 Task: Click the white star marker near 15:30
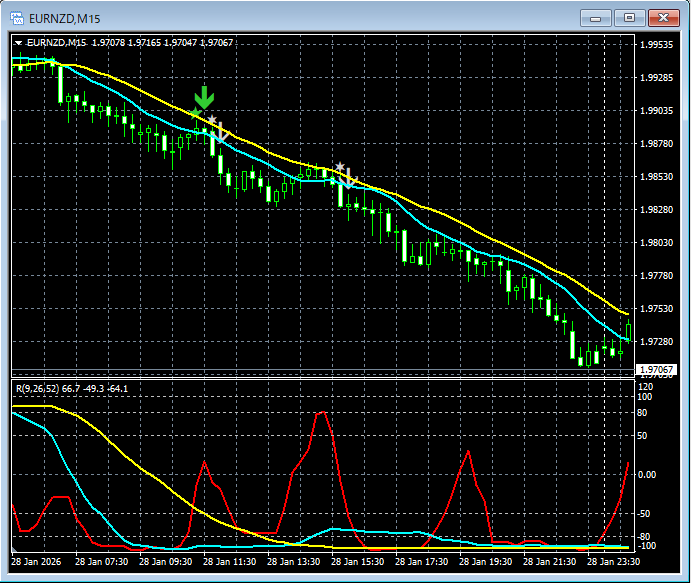pos(340,167)
